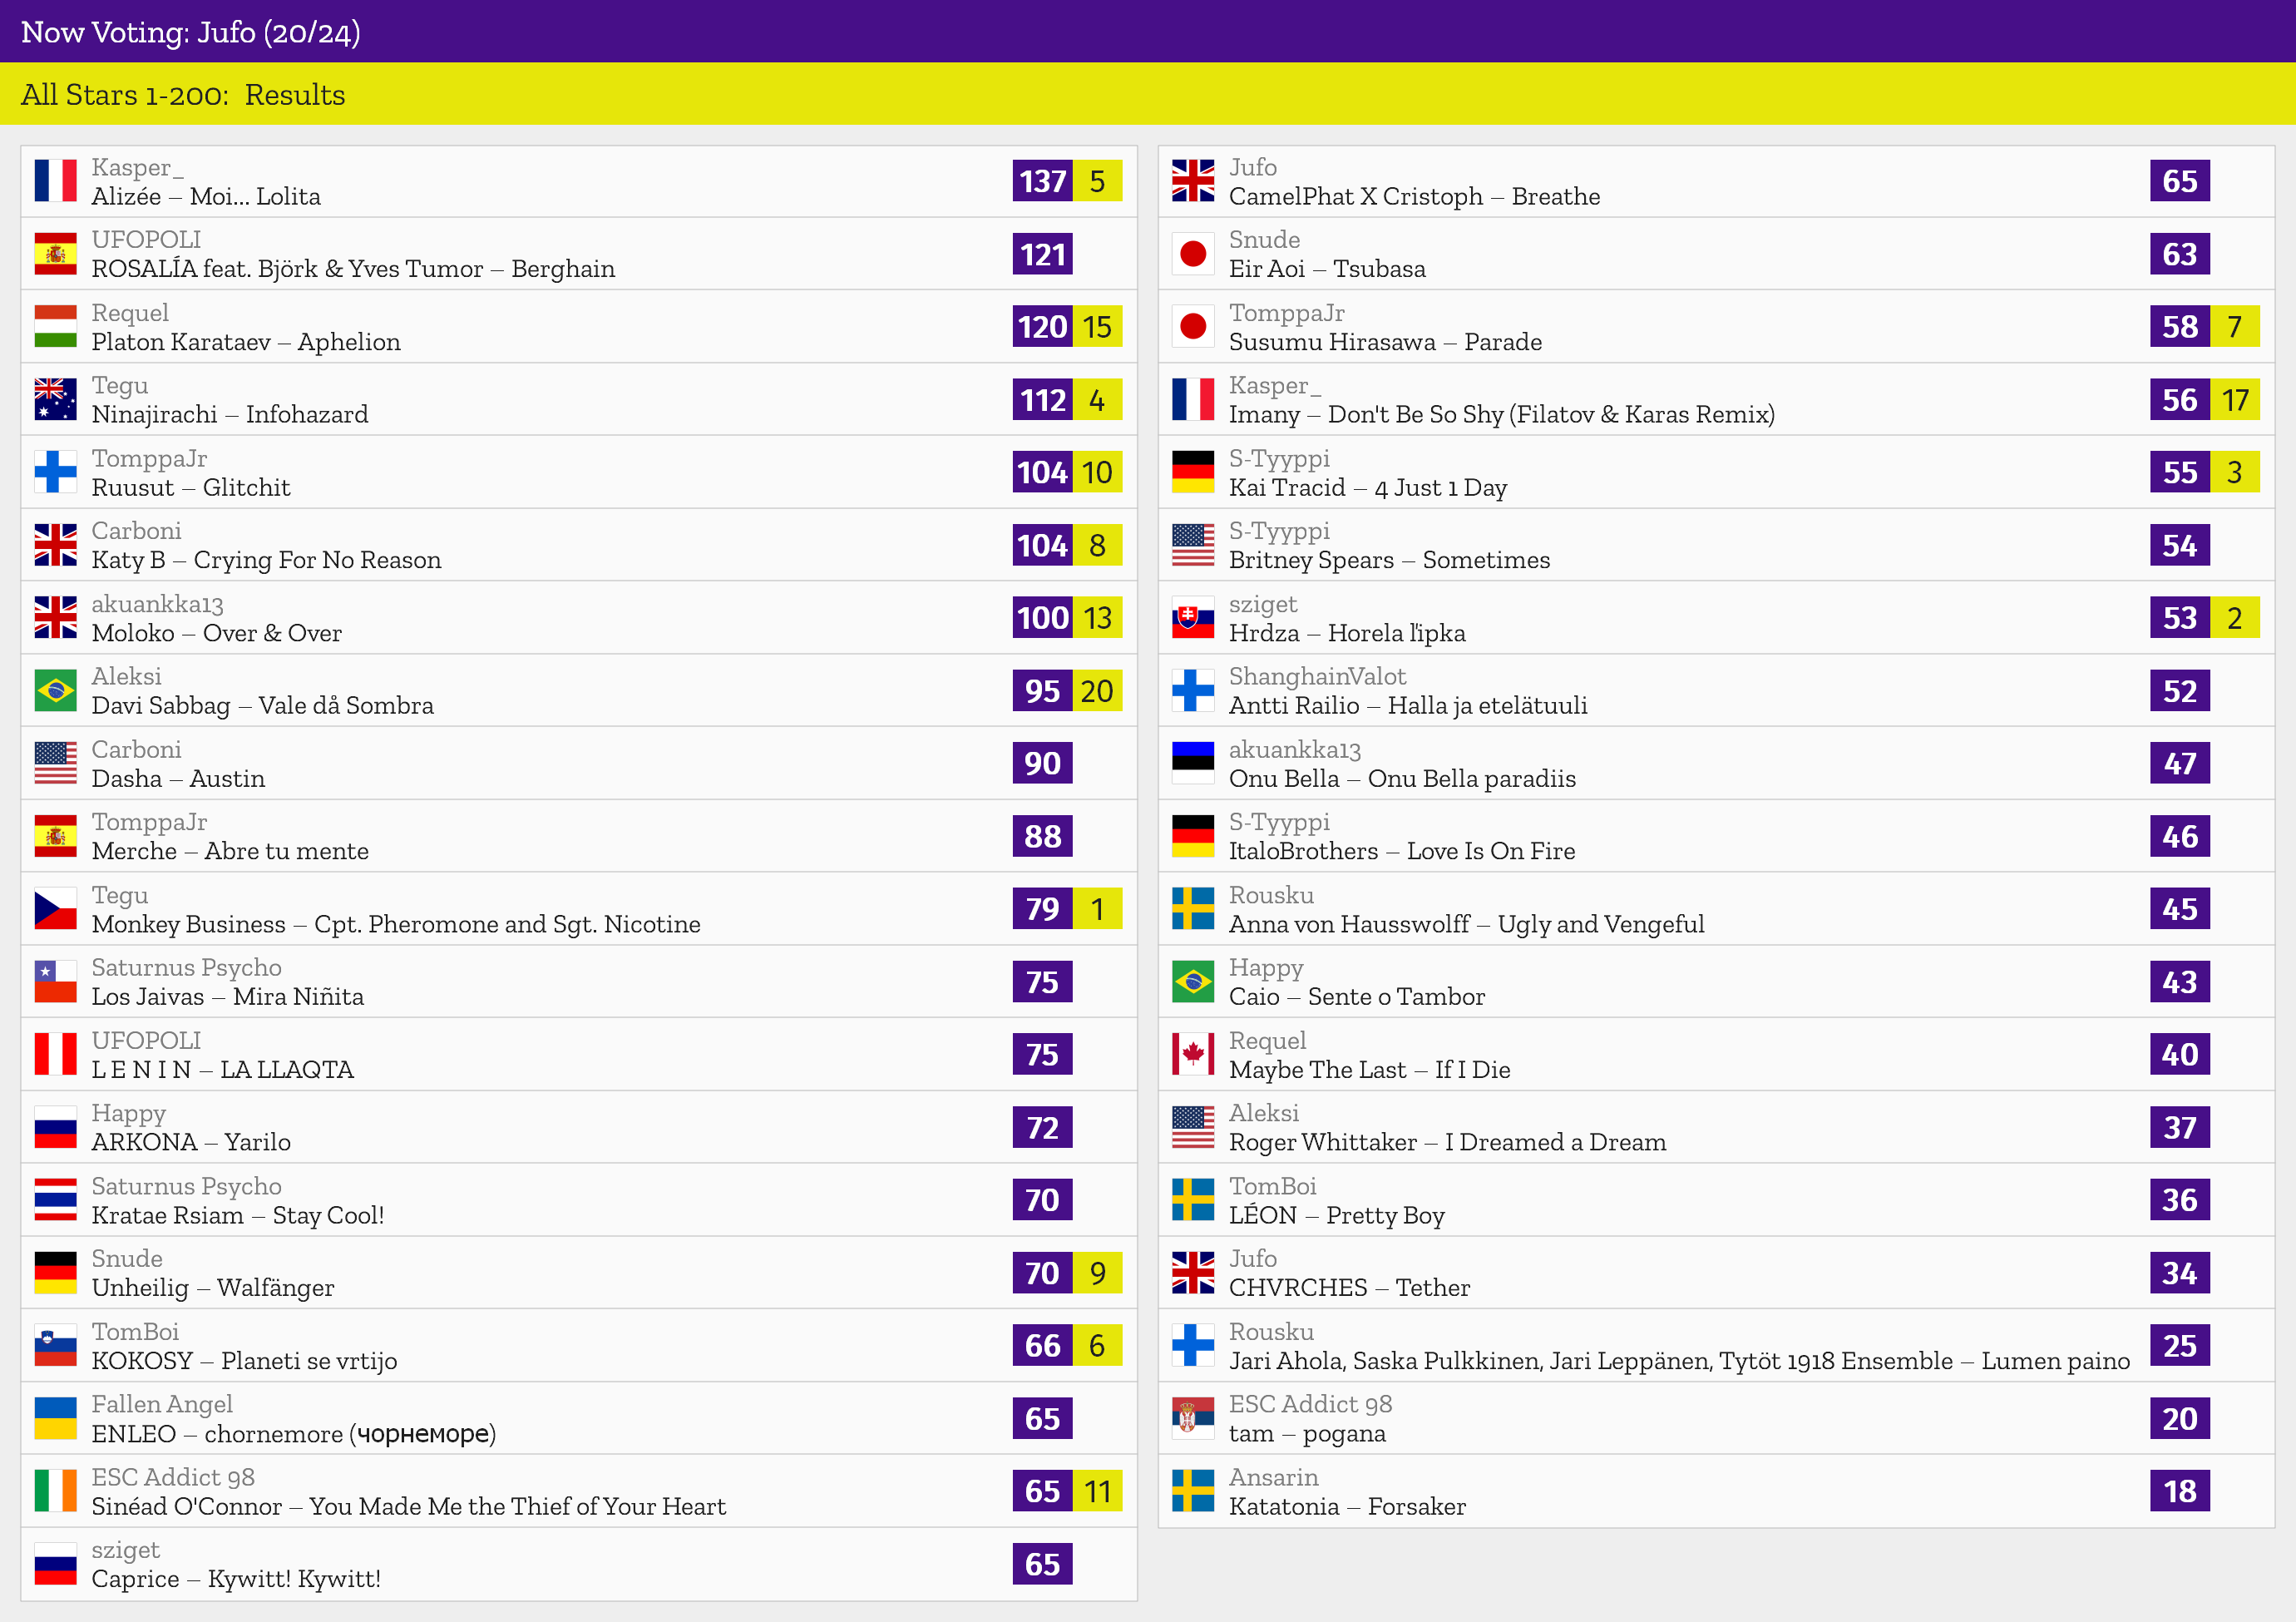Select the song title "Moloko – Over & Over"

click(217, 633)
